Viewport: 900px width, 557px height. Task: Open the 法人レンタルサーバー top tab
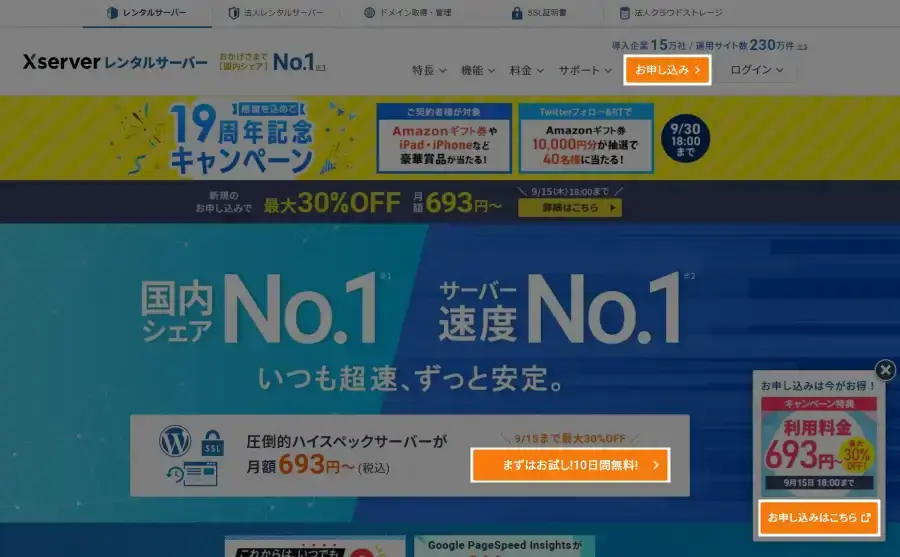pos(276,13)
